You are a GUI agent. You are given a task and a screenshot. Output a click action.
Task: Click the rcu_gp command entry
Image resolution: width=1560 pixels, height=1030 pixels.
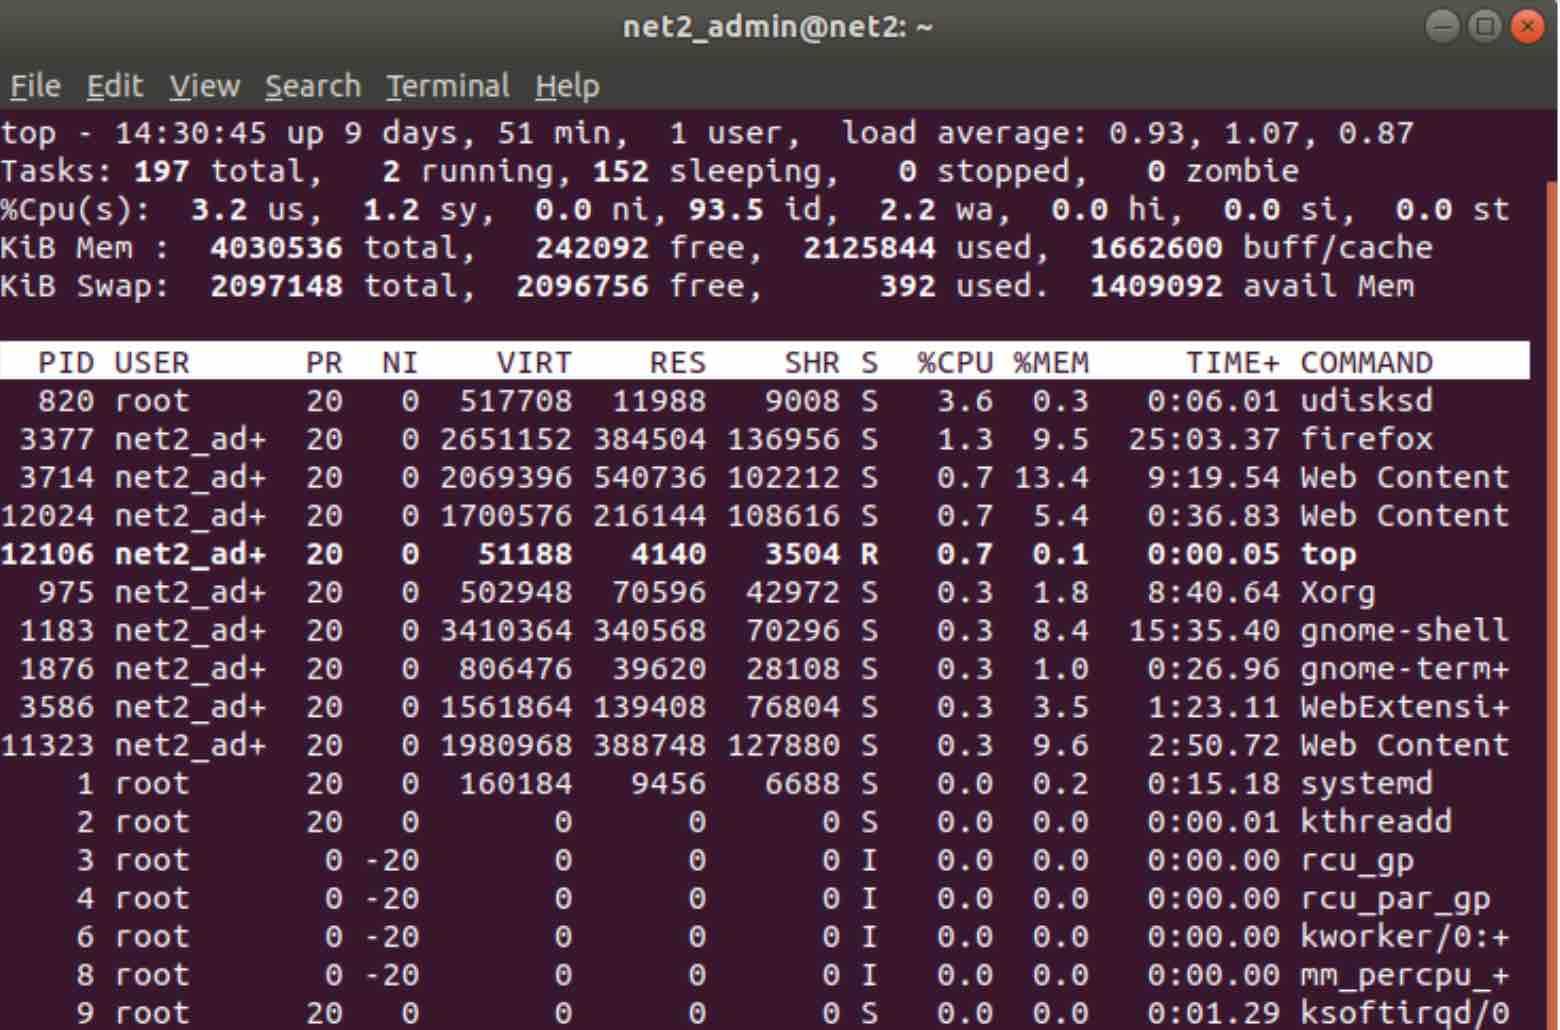[x=1356, y=860]
